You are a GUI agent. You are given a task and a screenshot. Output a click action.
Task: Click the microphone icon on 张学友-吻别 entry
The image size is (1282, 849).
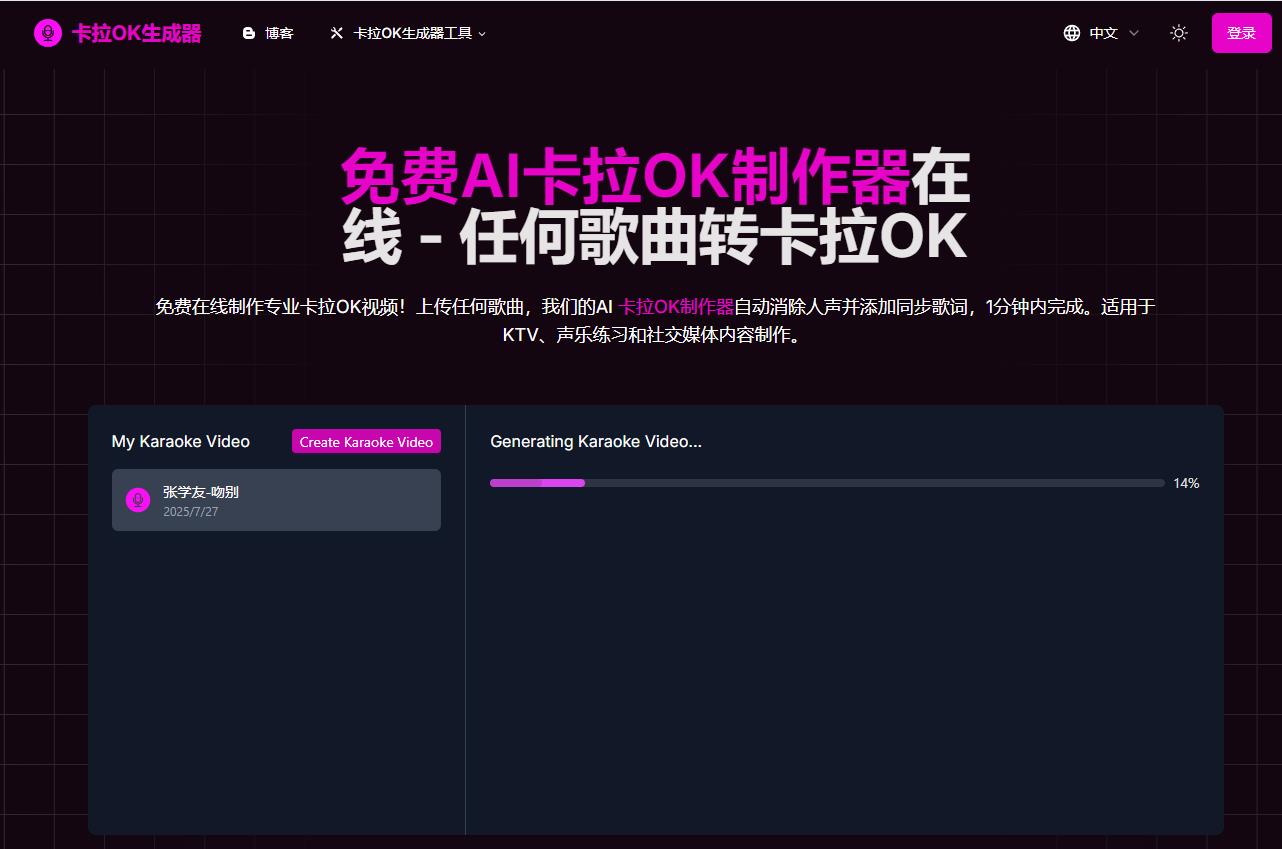pos(137,499)
